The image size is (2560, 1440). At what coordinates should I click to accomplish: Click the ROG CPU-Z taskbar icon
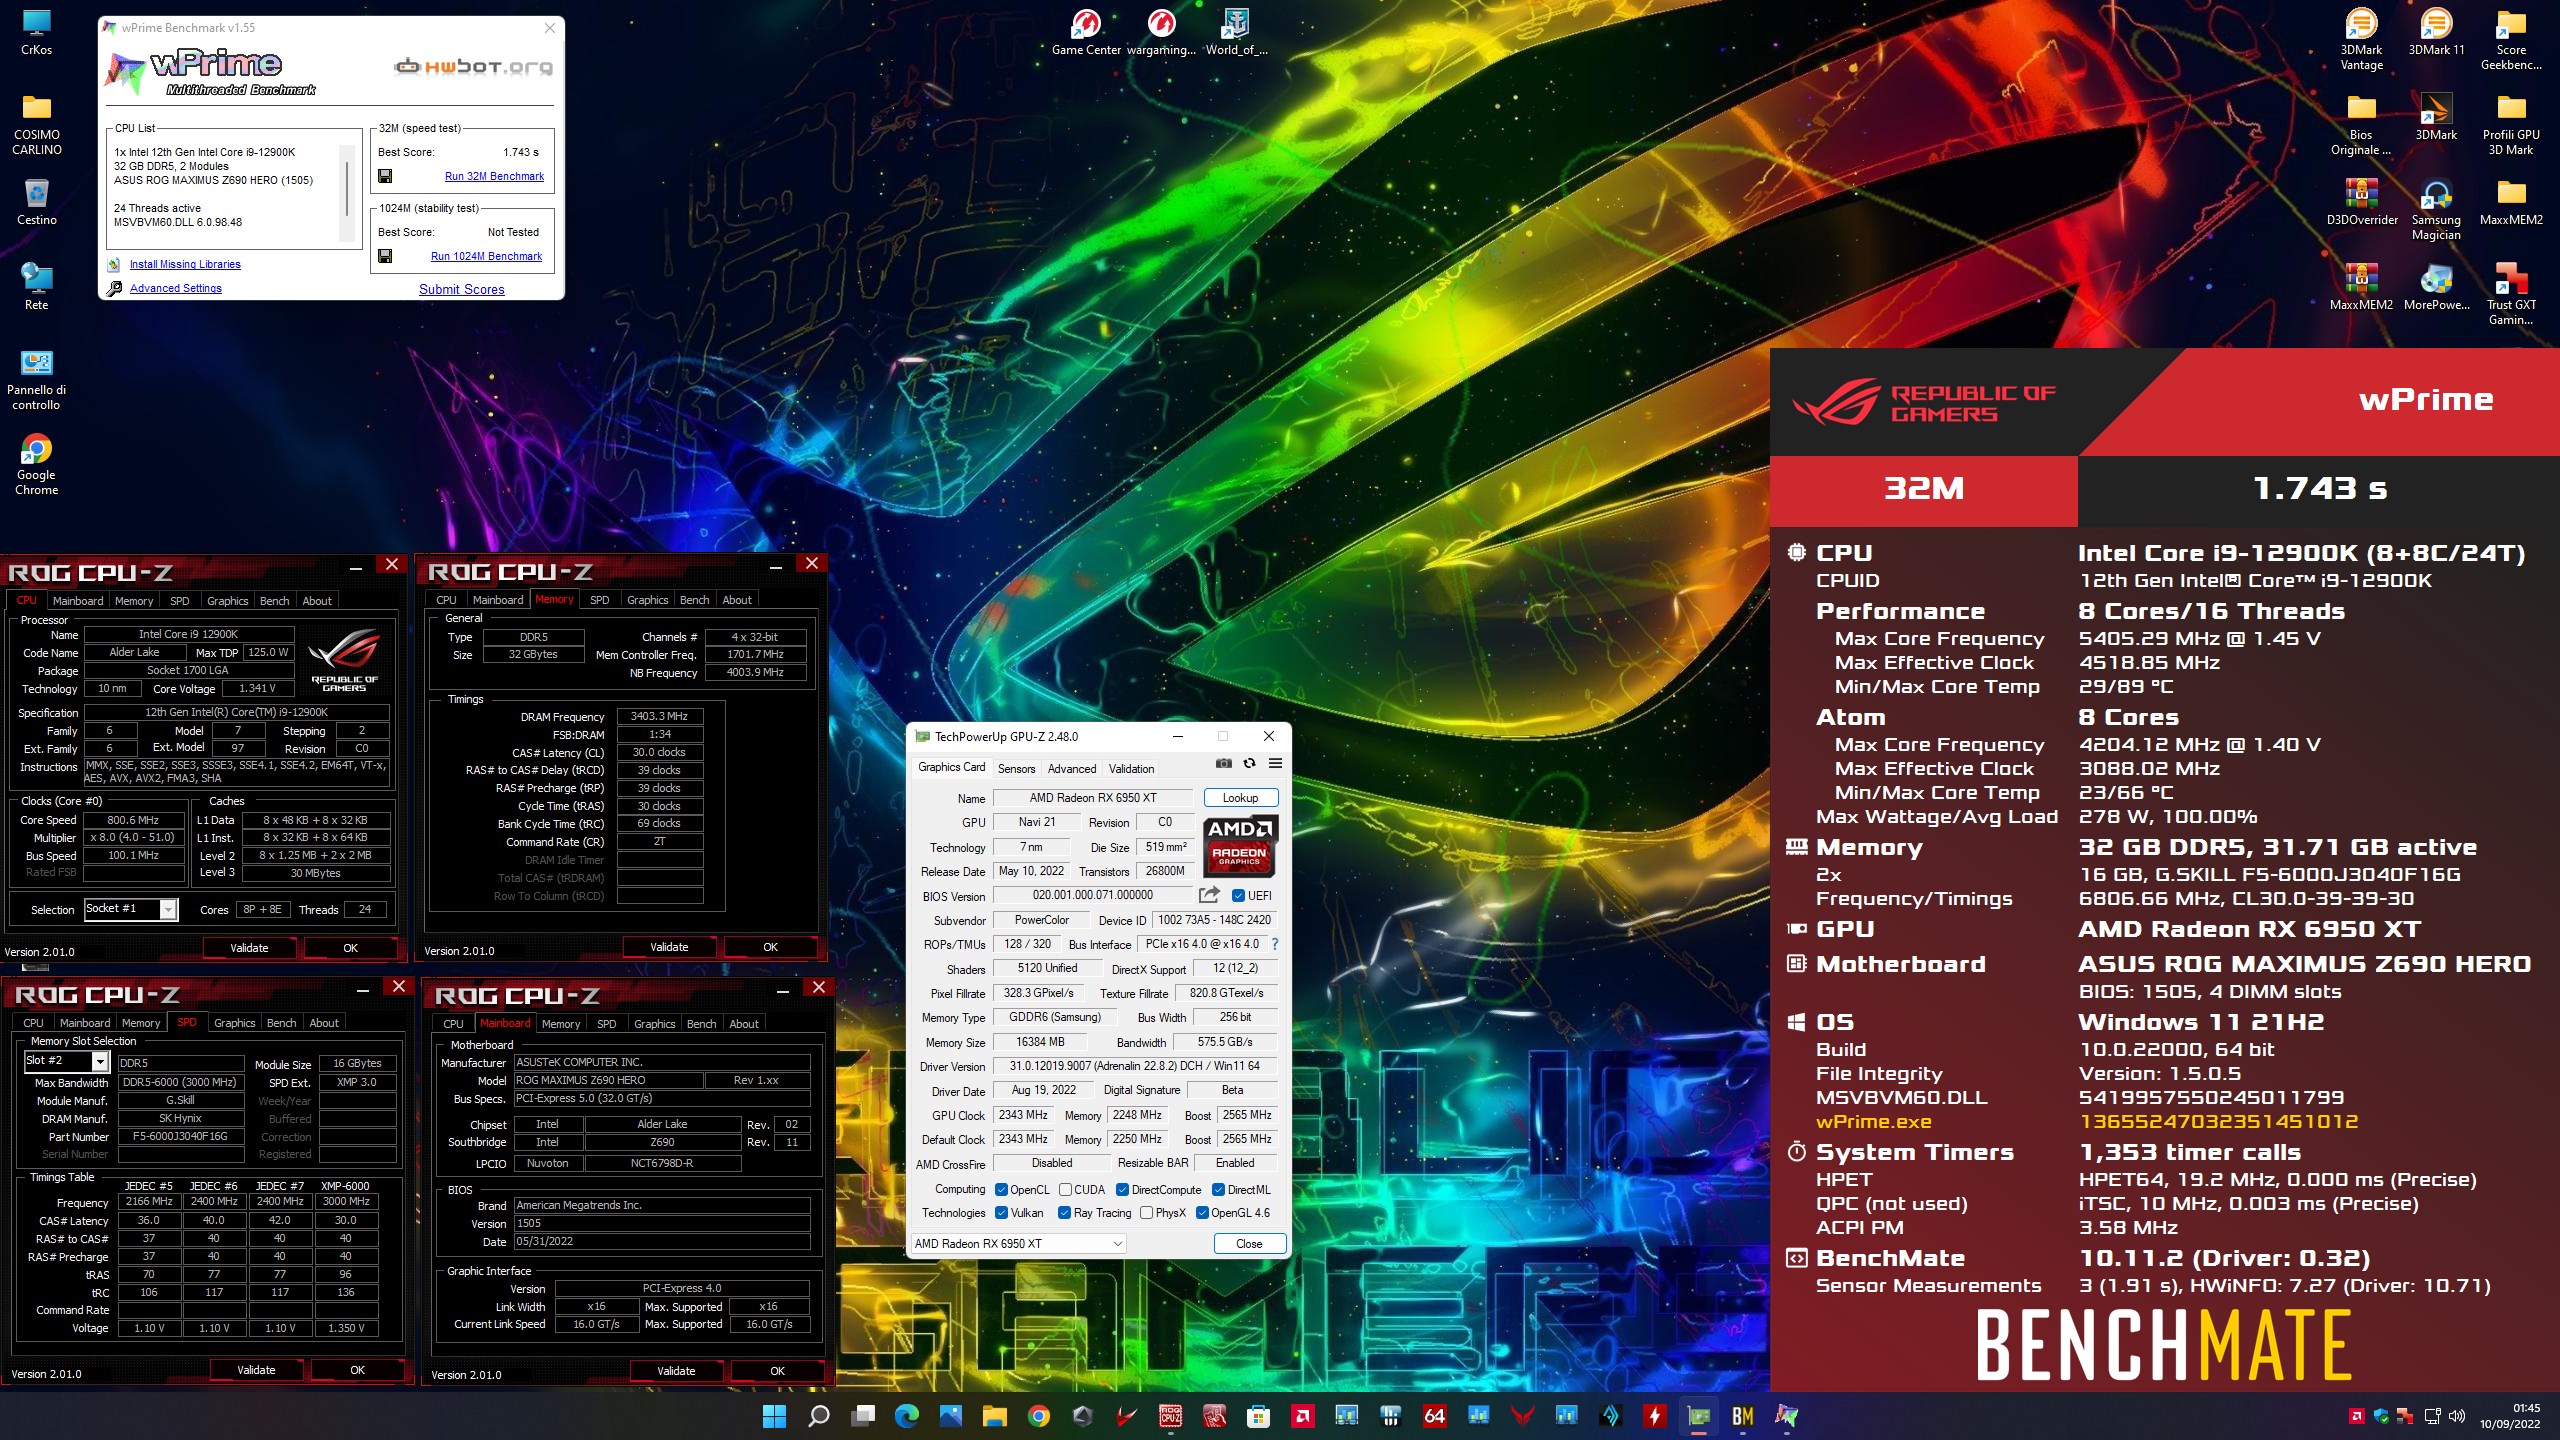pyautogui.click(x=1171, y=1416)
